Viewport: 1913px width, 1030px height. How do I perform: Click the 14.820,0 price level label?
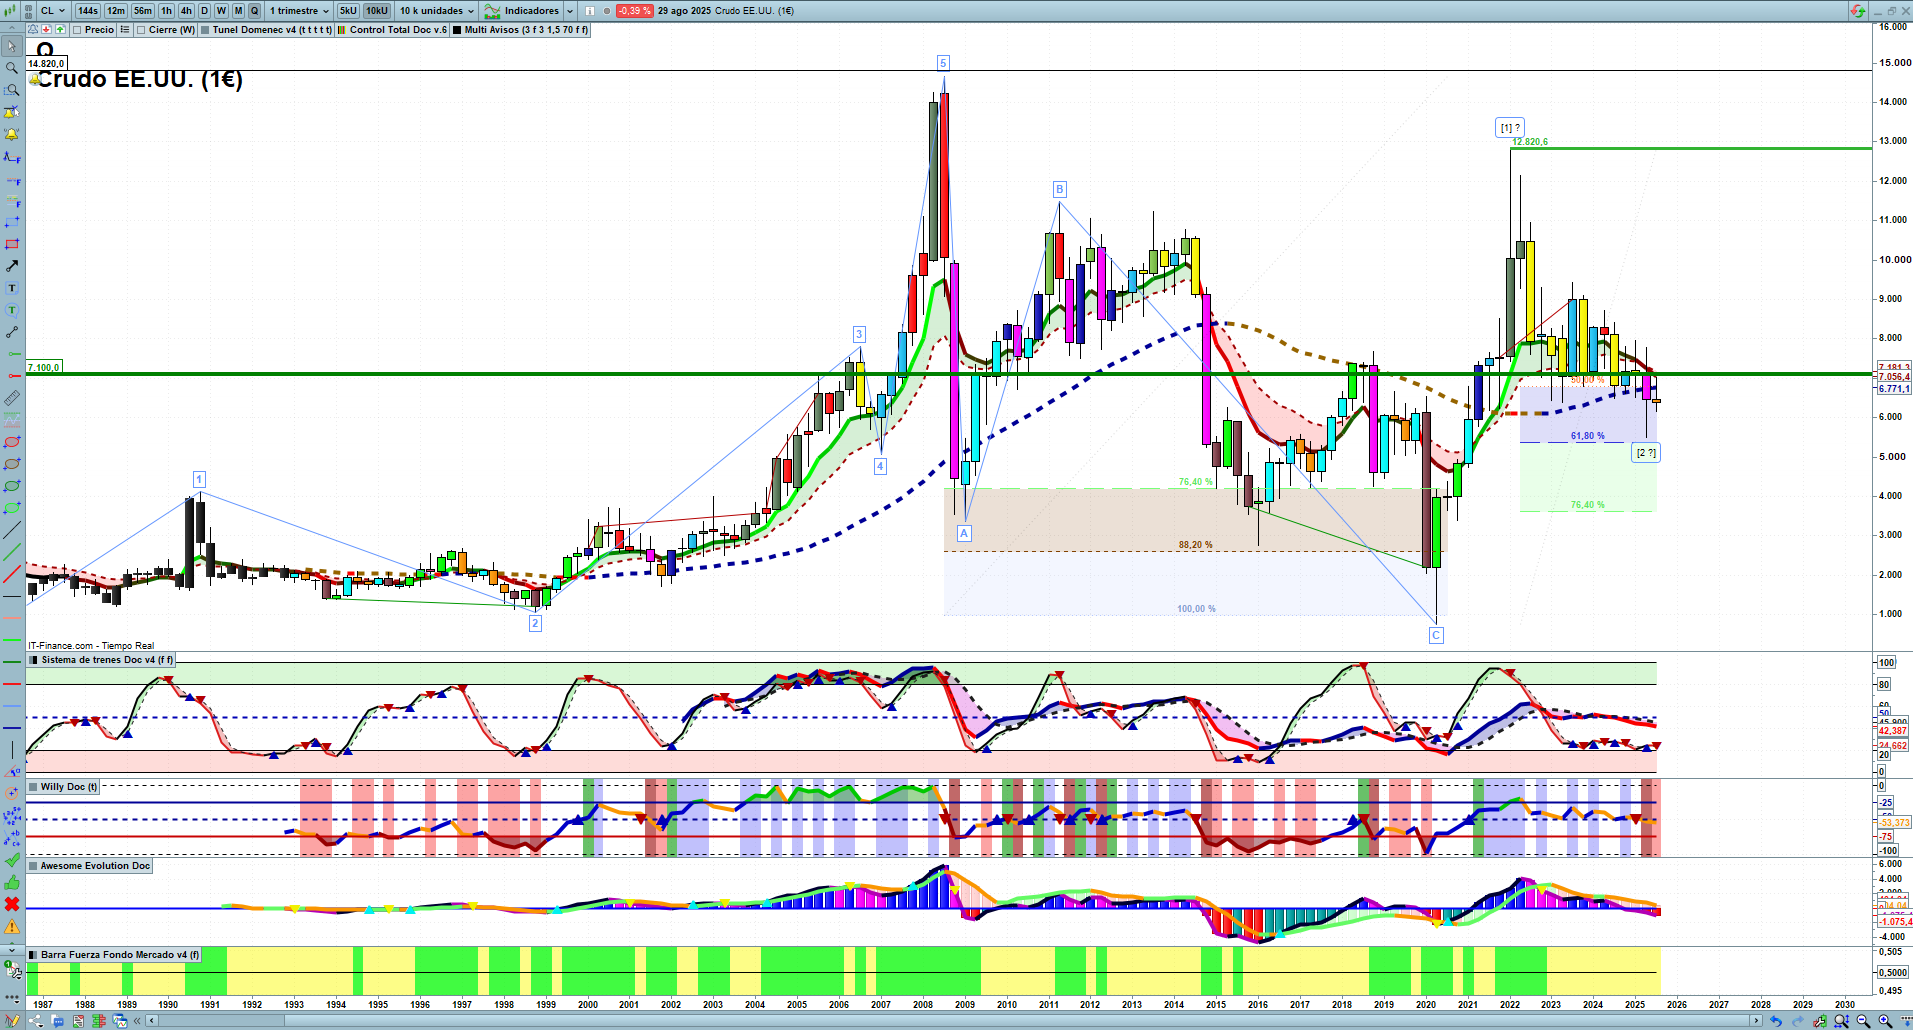[46, 64]
